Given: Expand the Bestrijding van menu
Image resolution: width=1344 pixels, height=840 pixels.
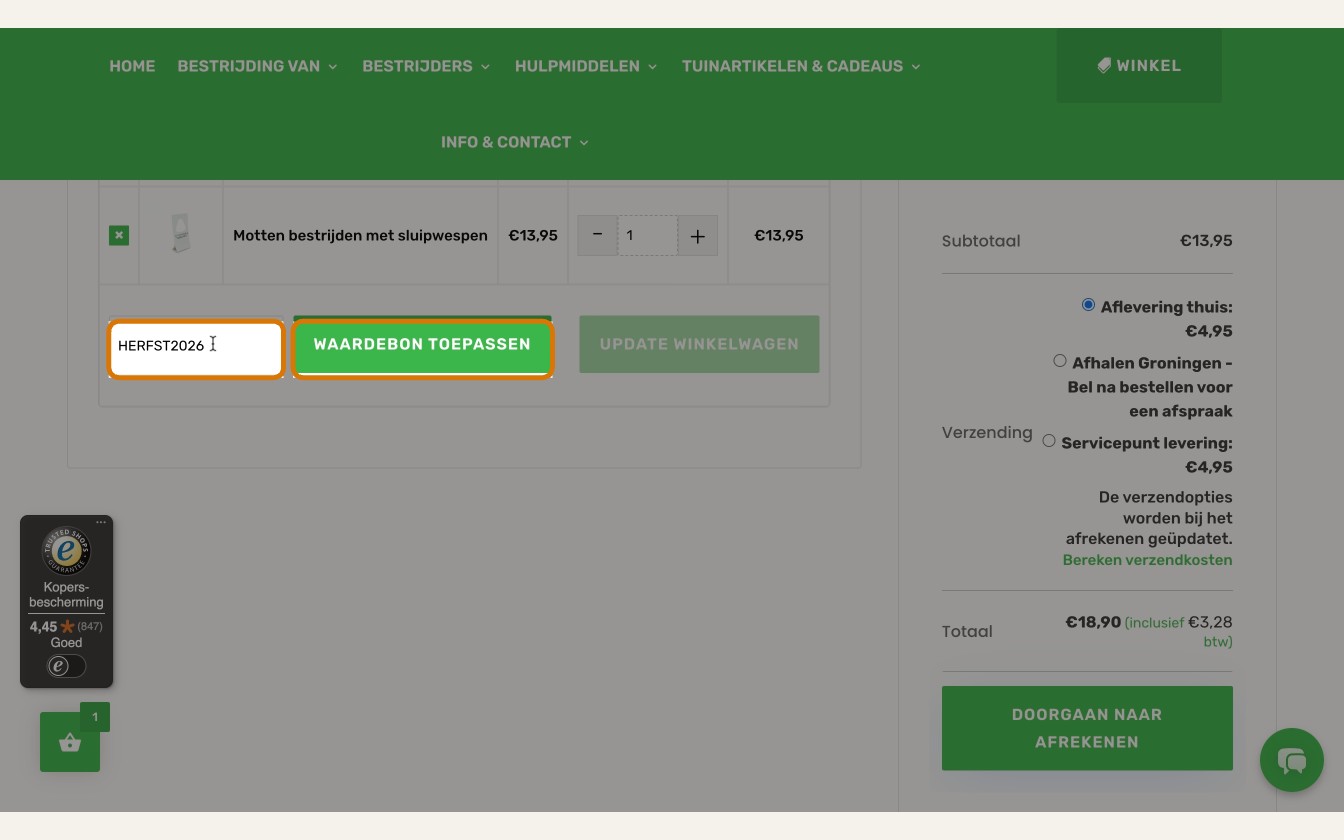Looking at the screenshot, I should [x=258, y=66].
